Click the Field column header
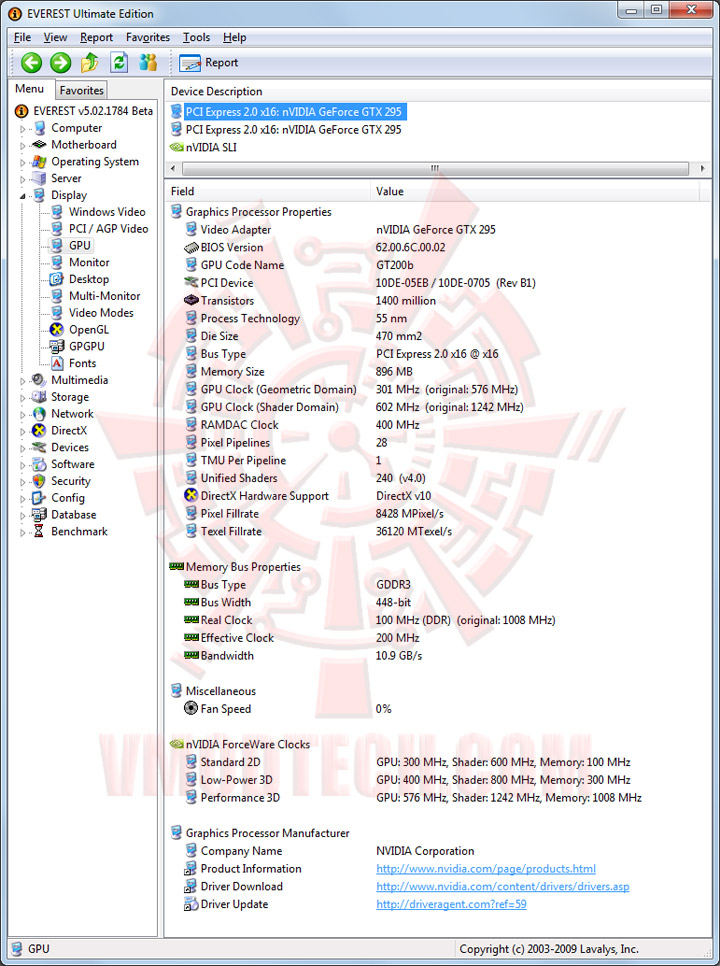 point(268,192)
